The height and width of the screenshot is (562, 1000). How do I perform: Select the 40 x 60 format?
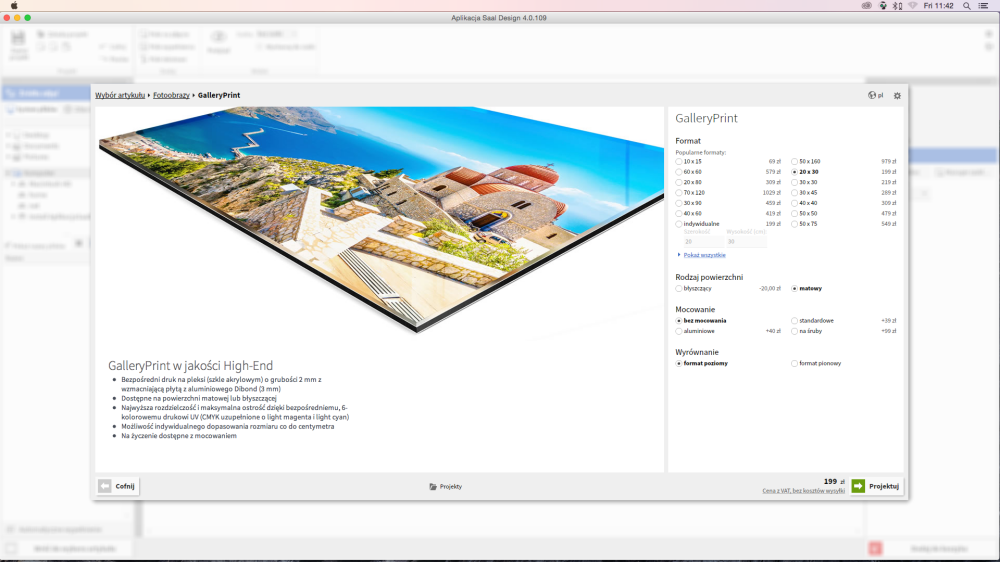pos(679,214)
